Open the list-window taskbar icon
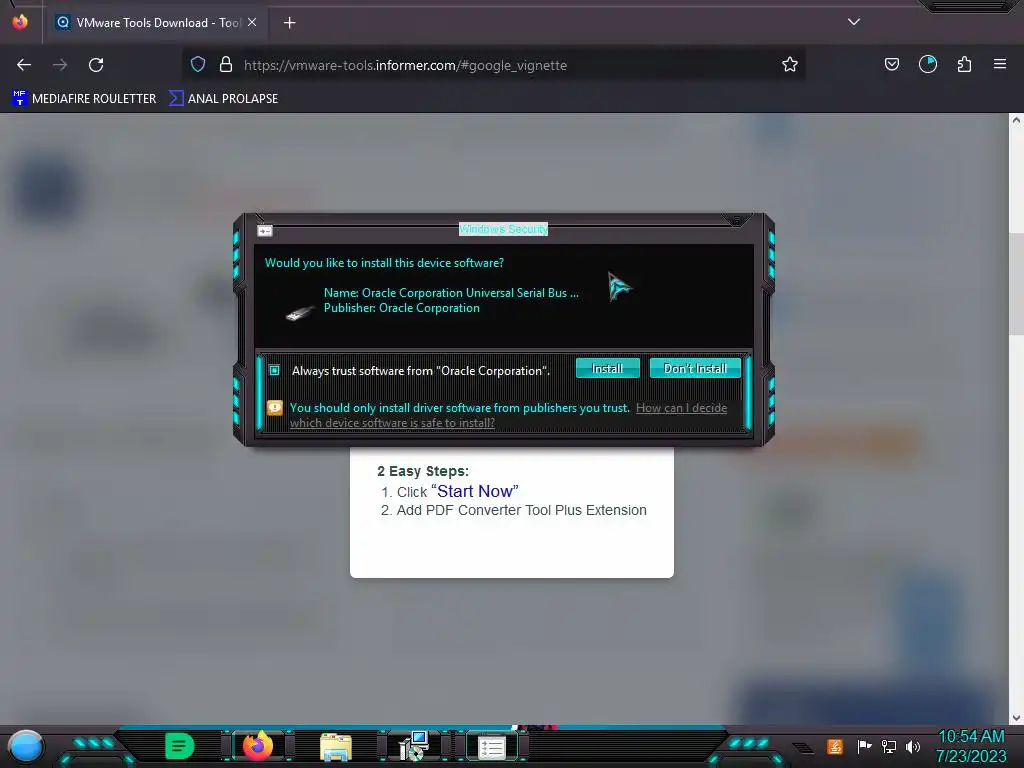This screenshot has height=768, width=1024. (x=492, y=747)
